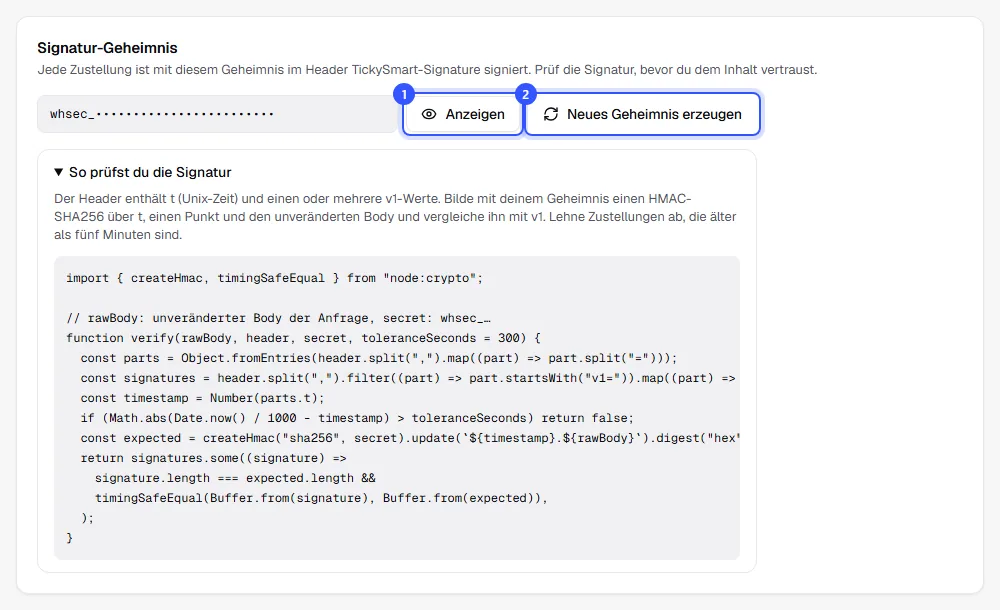Click the Neues Geheimnis erzeugen button
The width and height of the screenshot is (1000, 610).
(642, 114)
